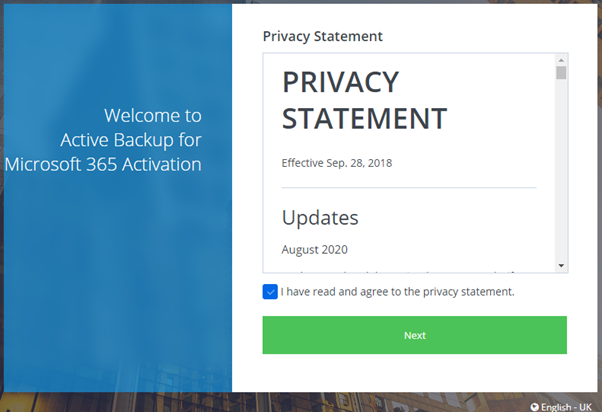Untick the privacy statement agreement checkbox

(x=270, y=292)
